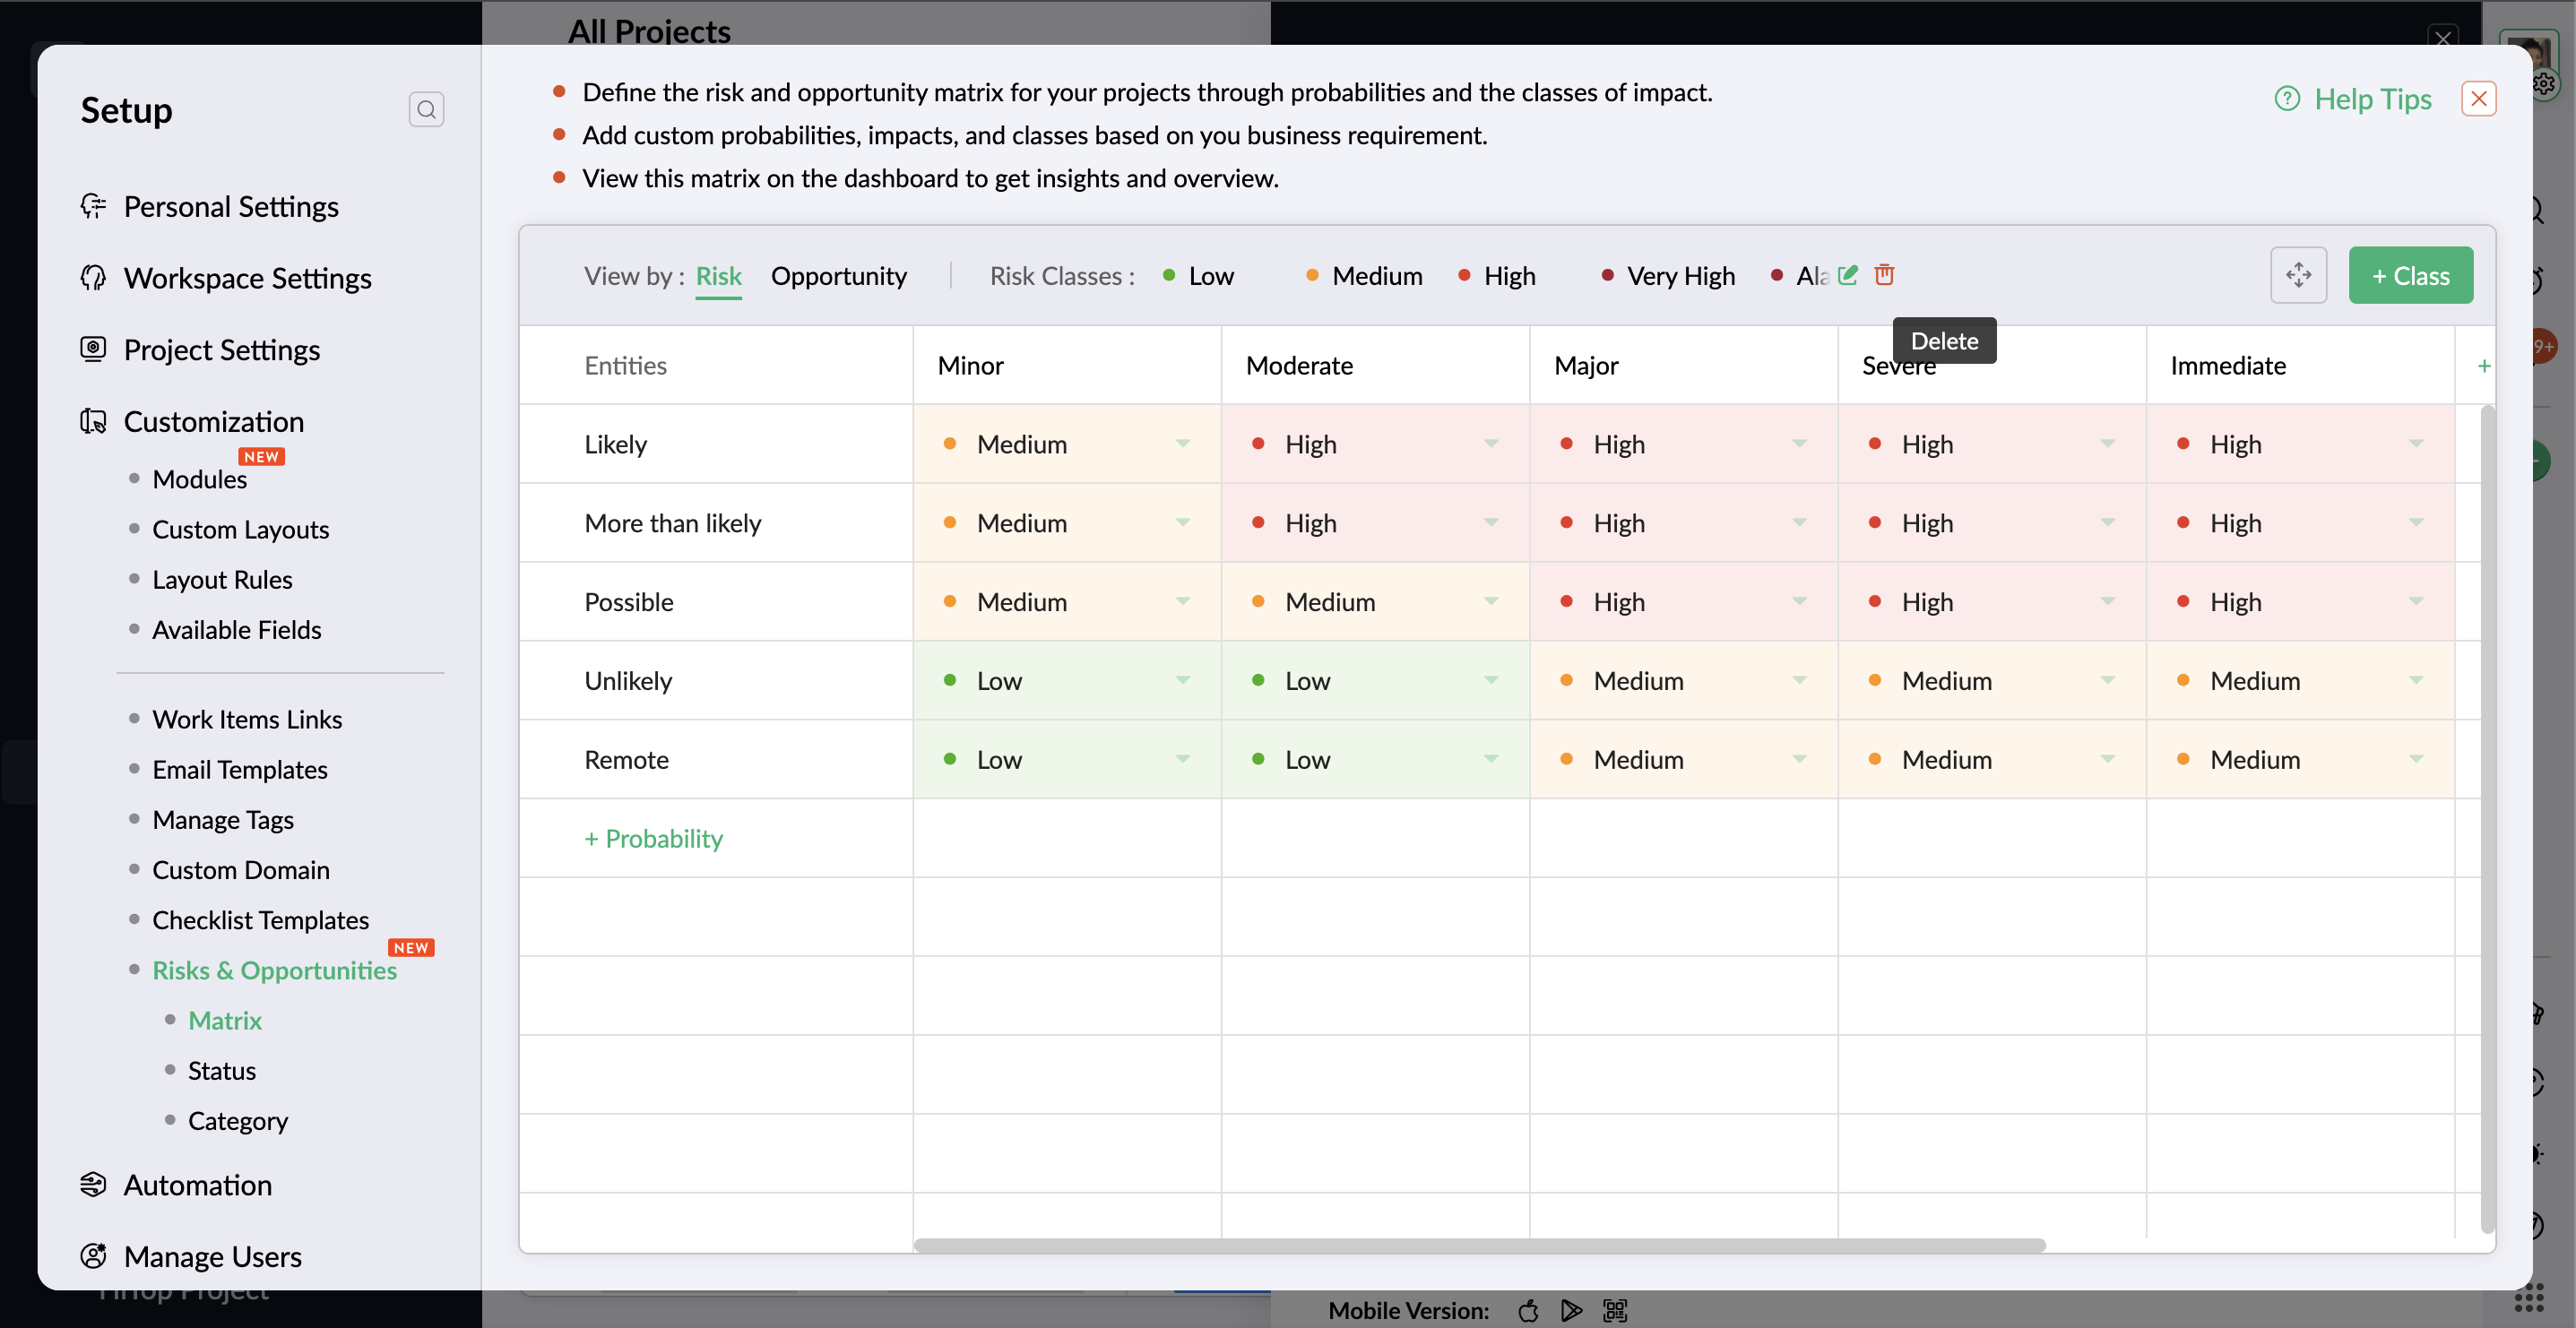Click the expand matrix fullscreen icon
This screenshot has width=2576, height=1328.
click(2298, 275)
